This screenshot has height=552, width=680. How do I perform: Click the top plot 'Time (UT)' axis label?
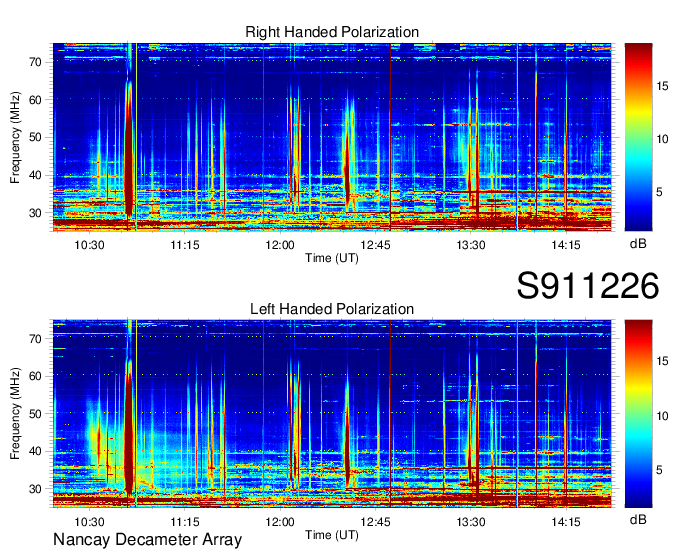(x=332, y=258)
